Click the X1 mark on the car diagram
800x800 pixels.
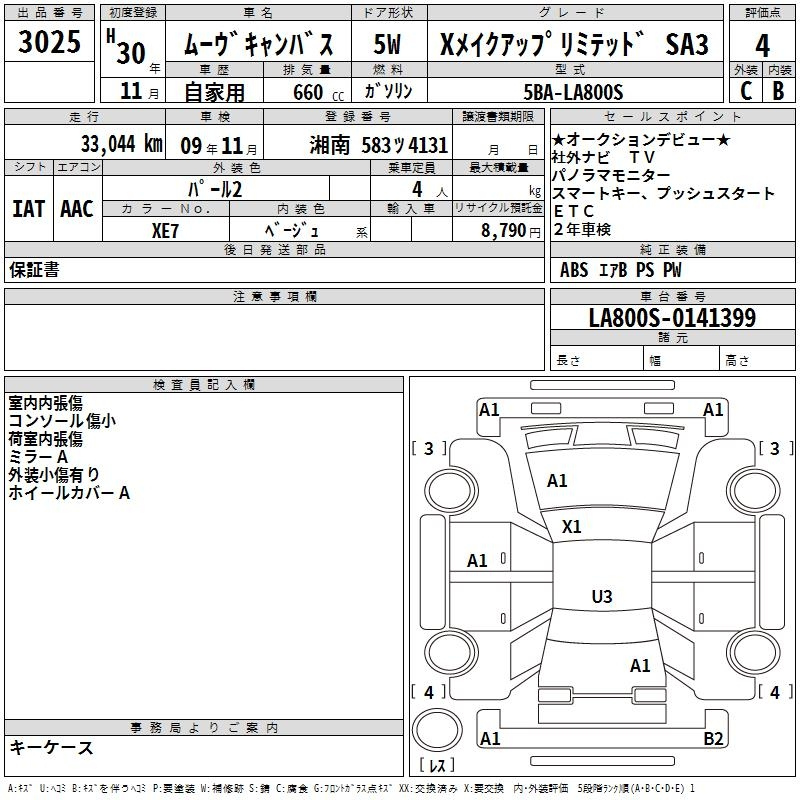click(x=572, y=526)
